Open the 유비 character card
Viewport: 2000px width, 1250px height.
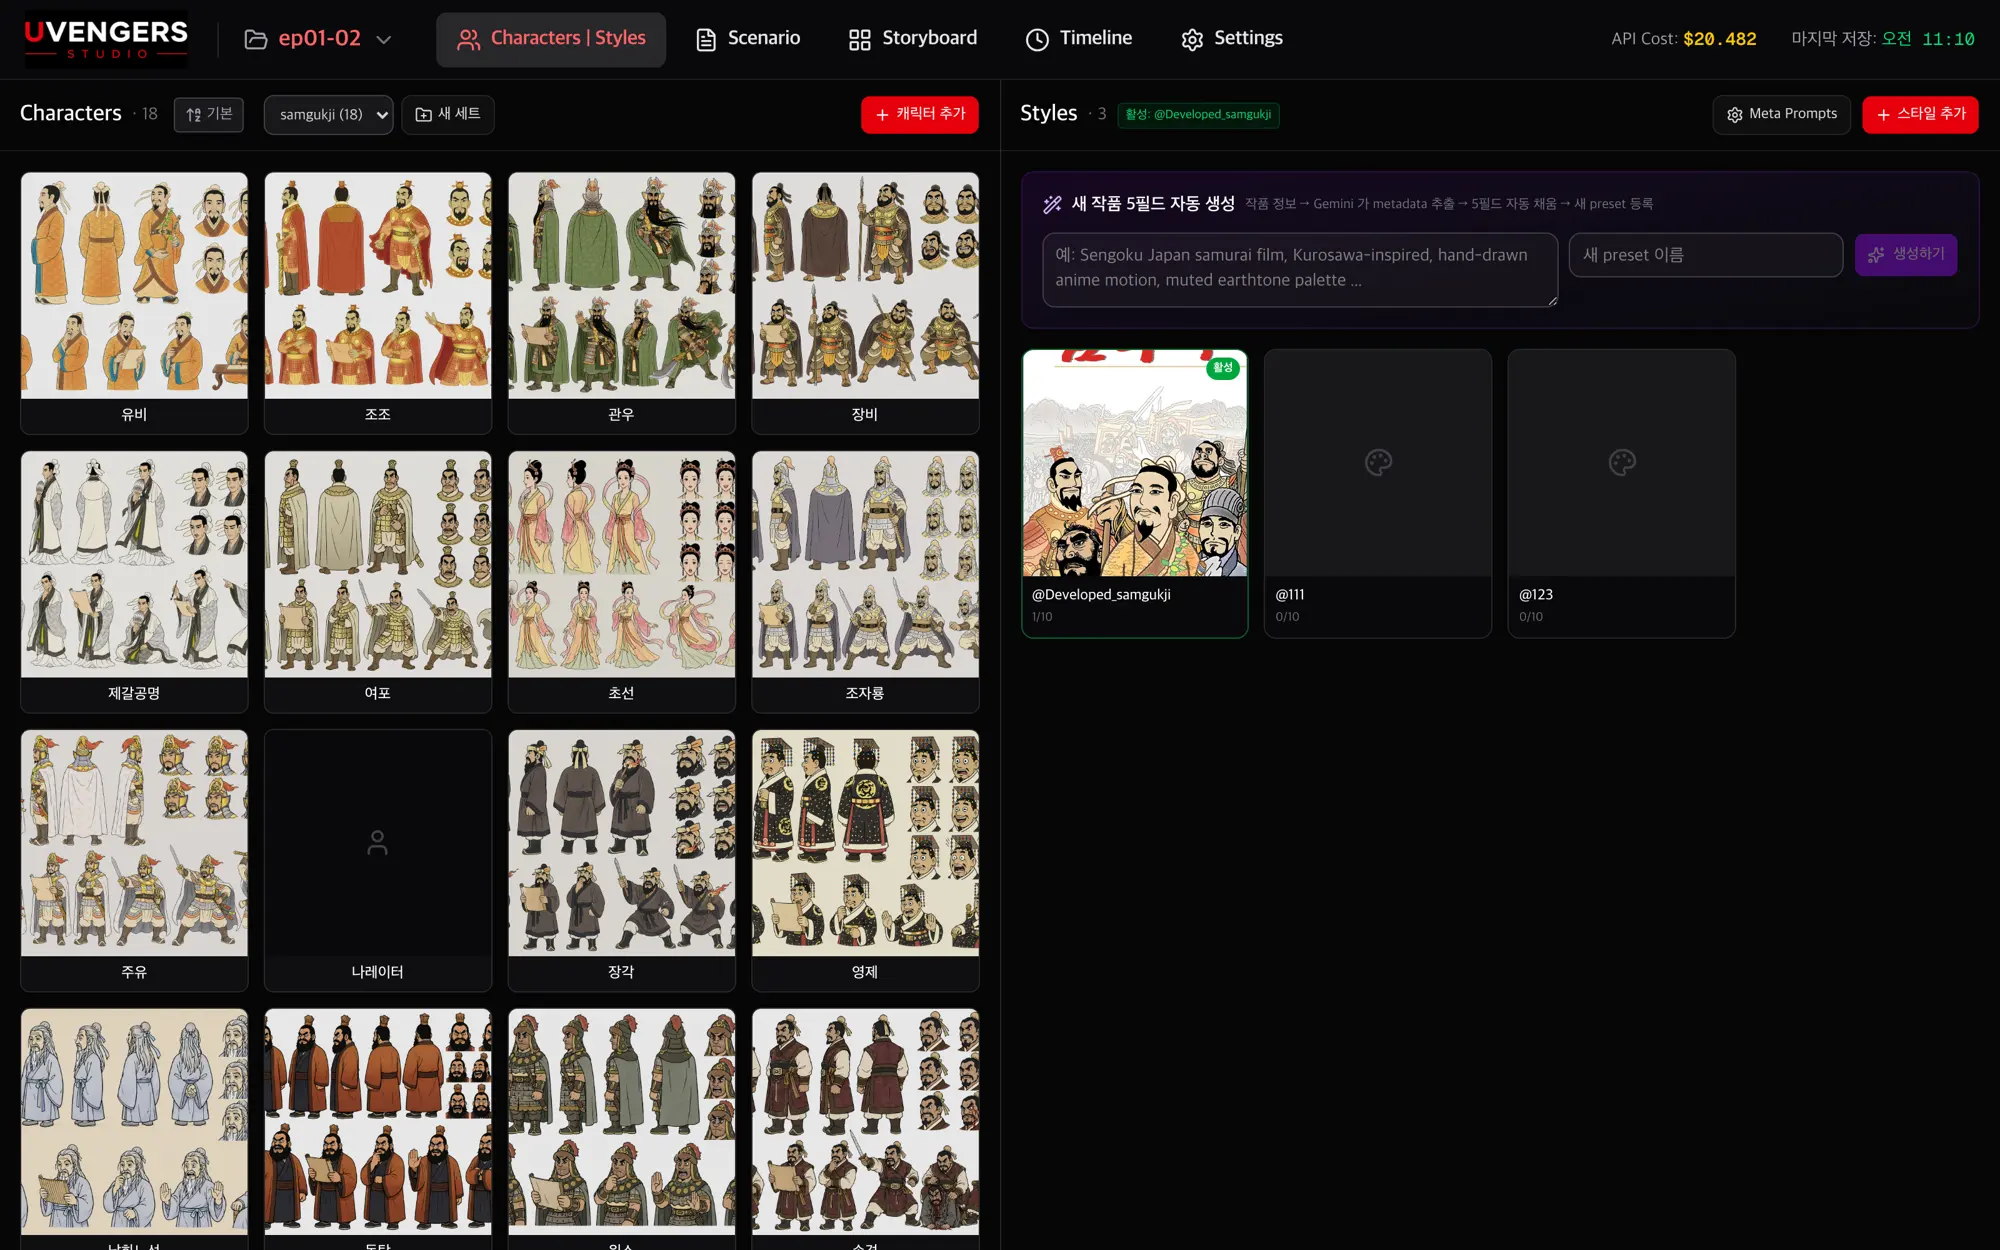(x=134, y=303)
